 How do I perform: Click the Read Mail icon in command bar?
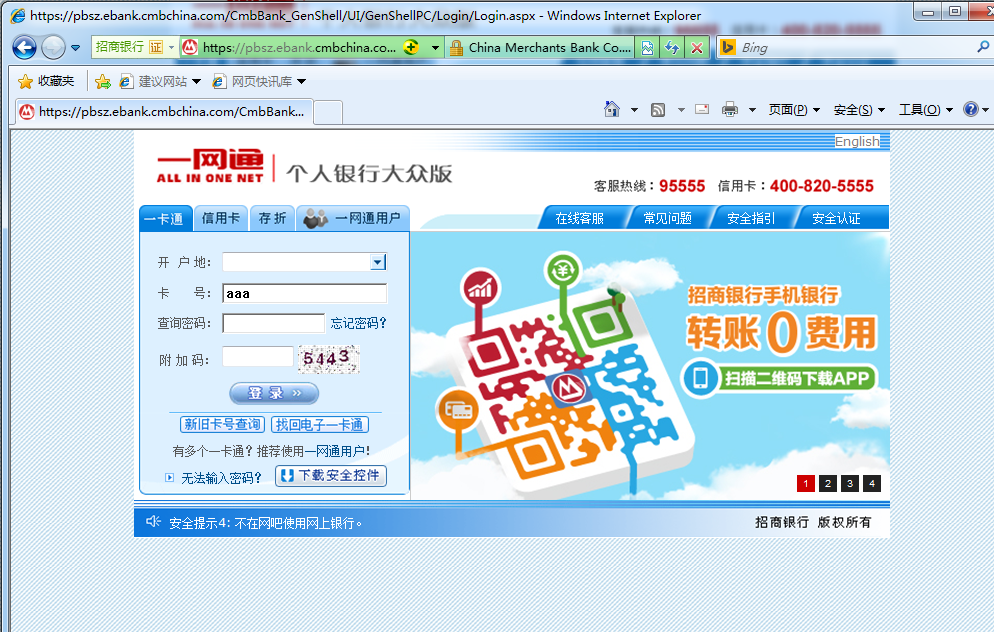[702, 109]
